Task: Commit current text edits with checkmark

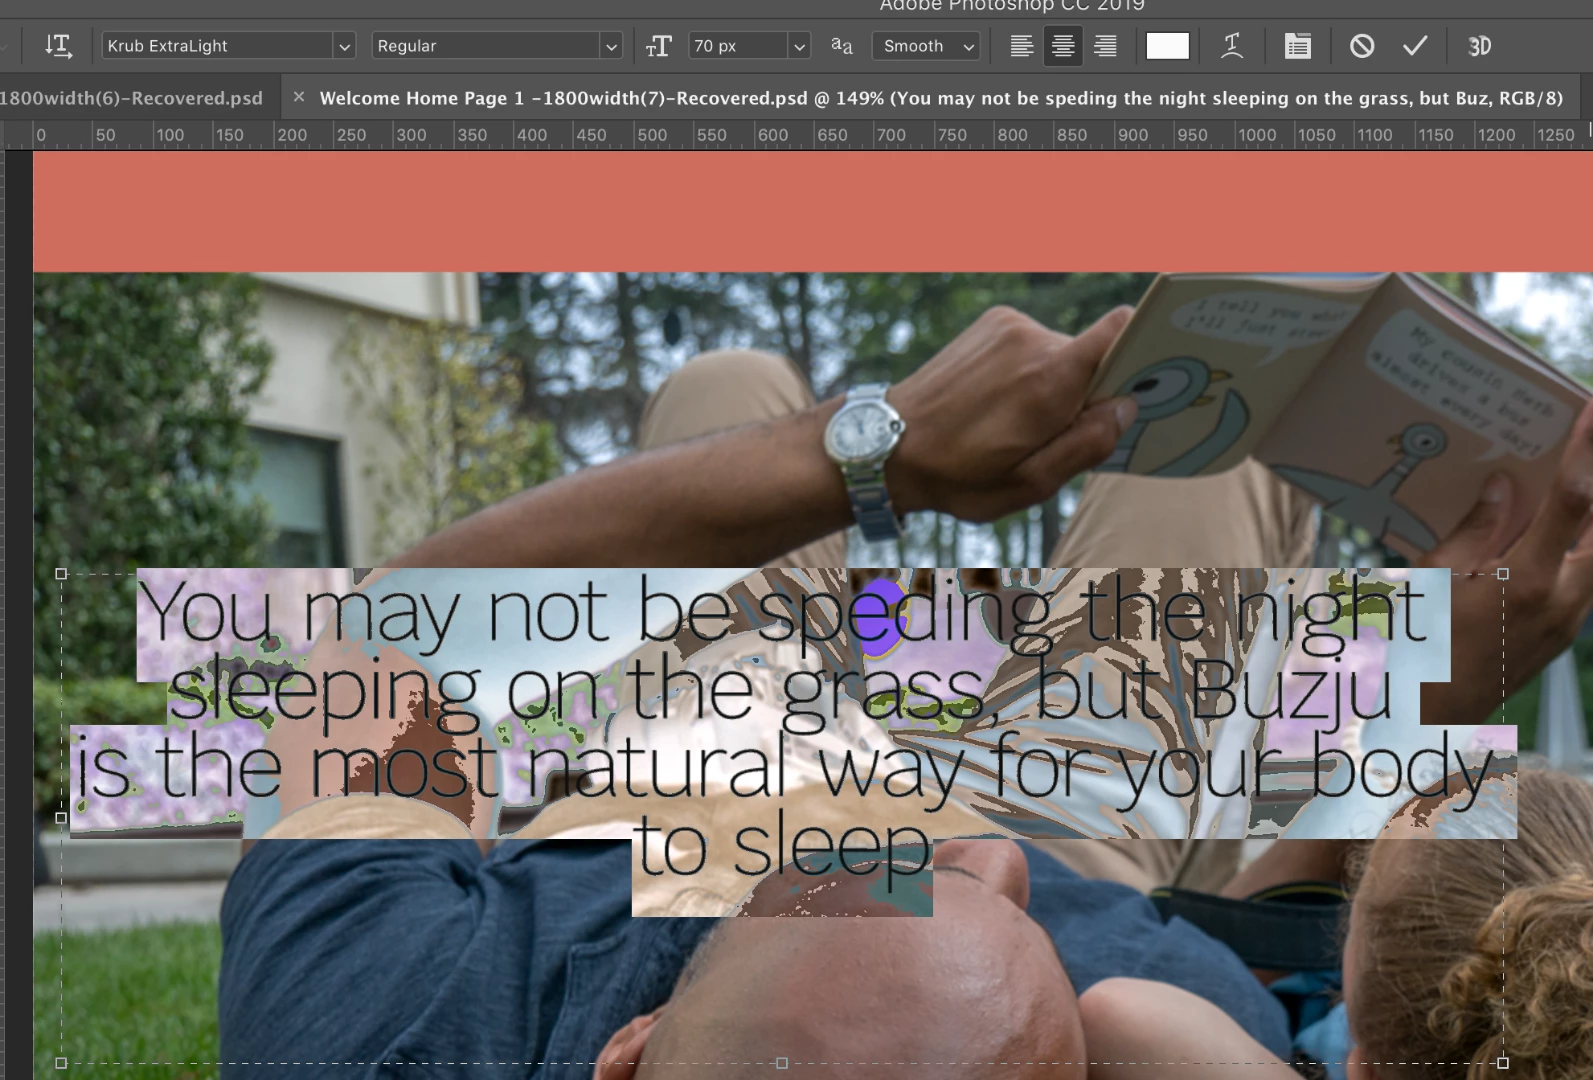Action: pyautogui.click(x=1415, y=46)
